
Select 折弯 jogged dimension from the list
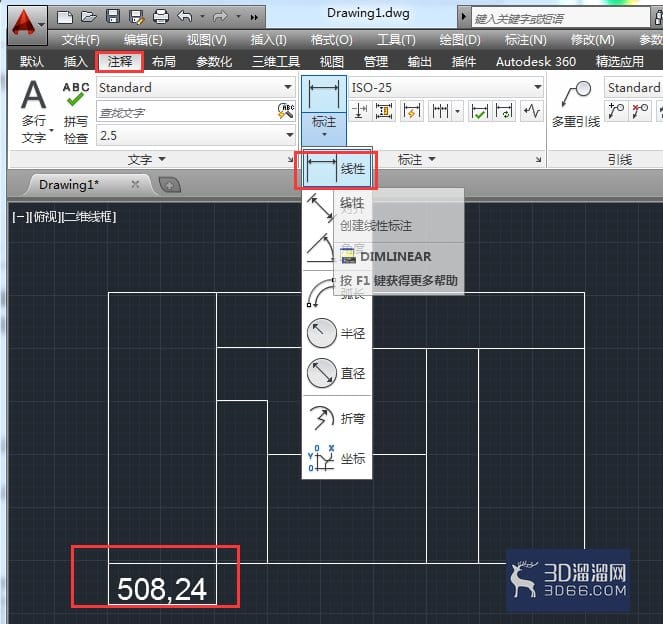point(337,418)
